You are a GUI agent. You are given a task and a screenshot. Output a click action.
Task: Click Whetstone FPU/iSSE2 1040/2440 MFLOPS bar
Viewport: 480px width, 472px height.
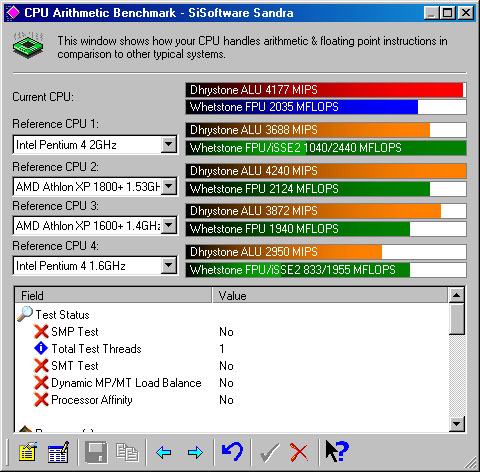point(326,148)
